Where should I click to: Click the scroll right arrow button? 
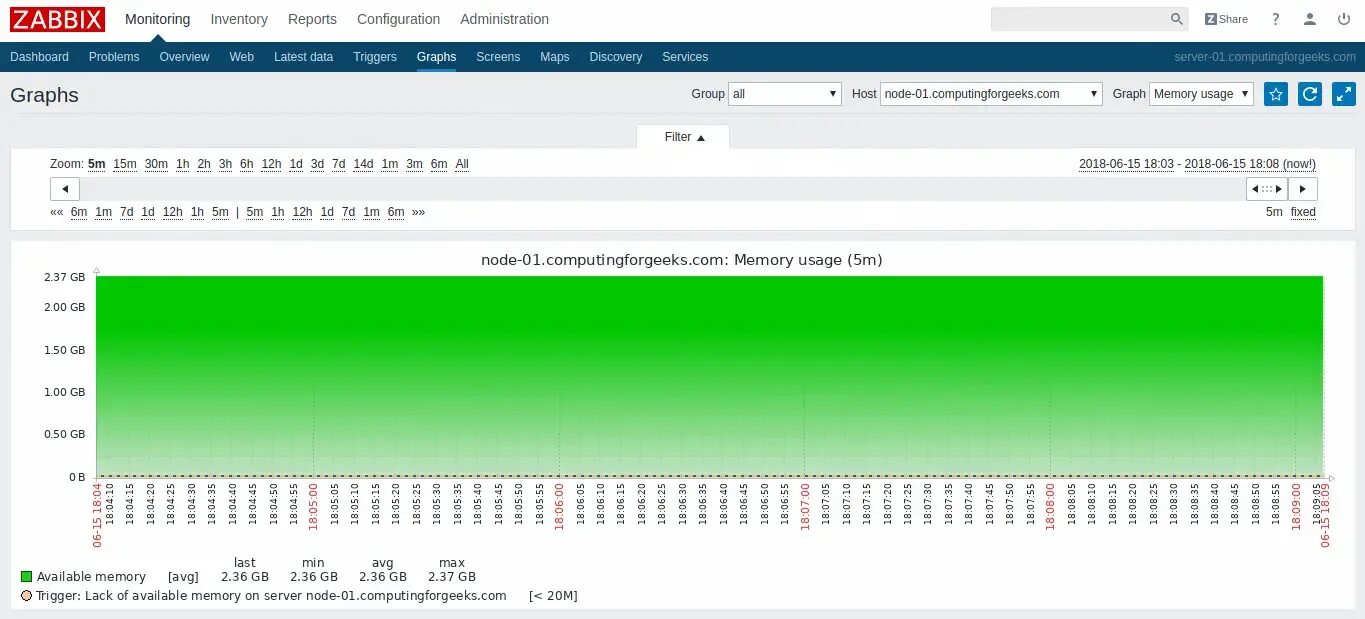coord(1302,189)
